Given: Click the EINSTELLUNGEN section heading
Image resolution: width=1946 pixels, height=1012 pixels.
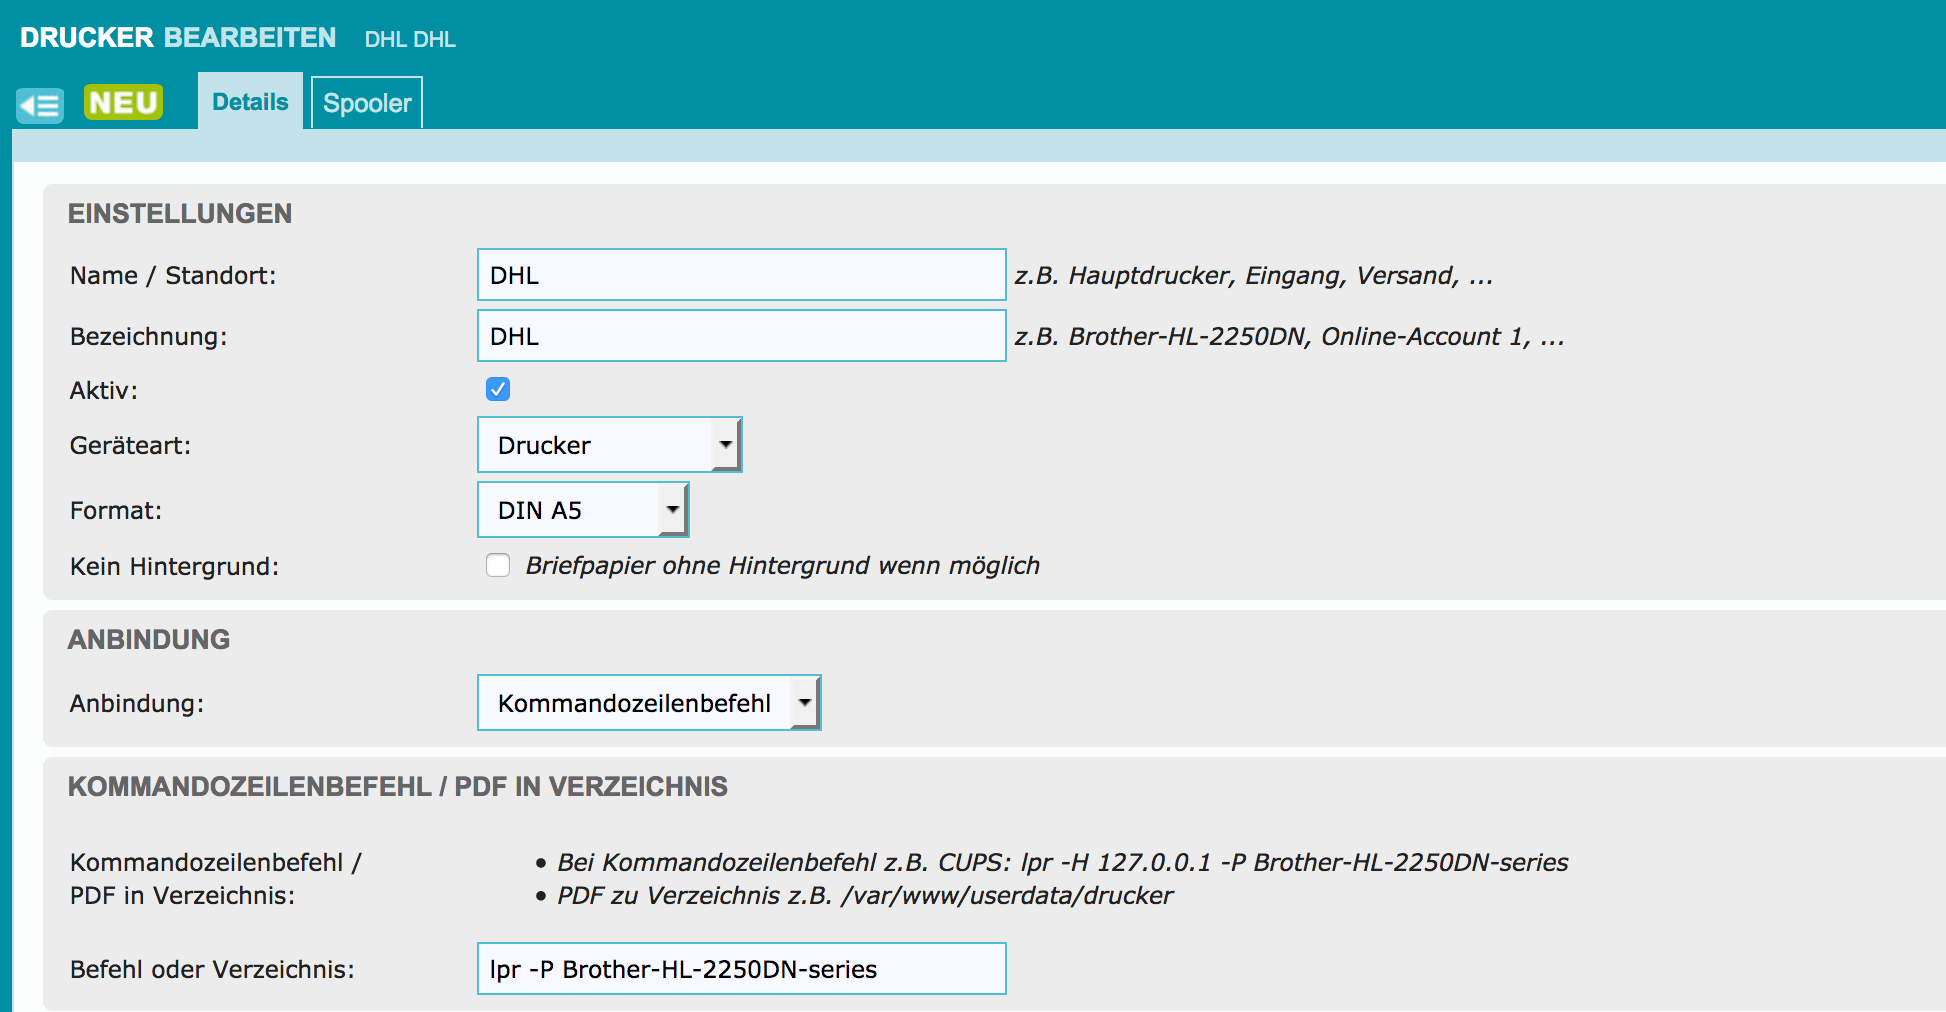Looking at the screenshot, I should click(180, 214).
